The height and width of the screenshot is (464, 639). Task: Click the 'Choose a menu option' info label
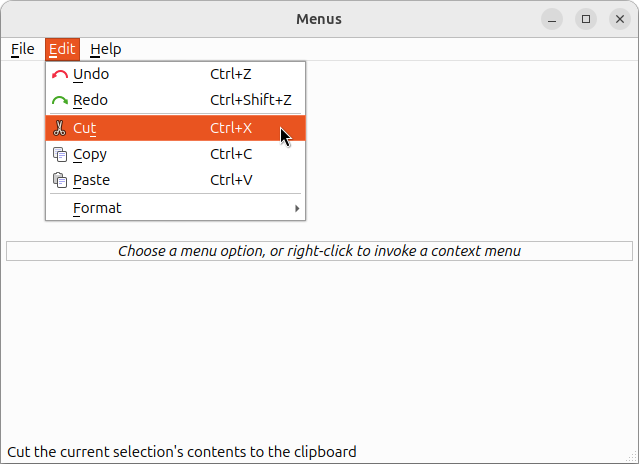click(319, 251)
